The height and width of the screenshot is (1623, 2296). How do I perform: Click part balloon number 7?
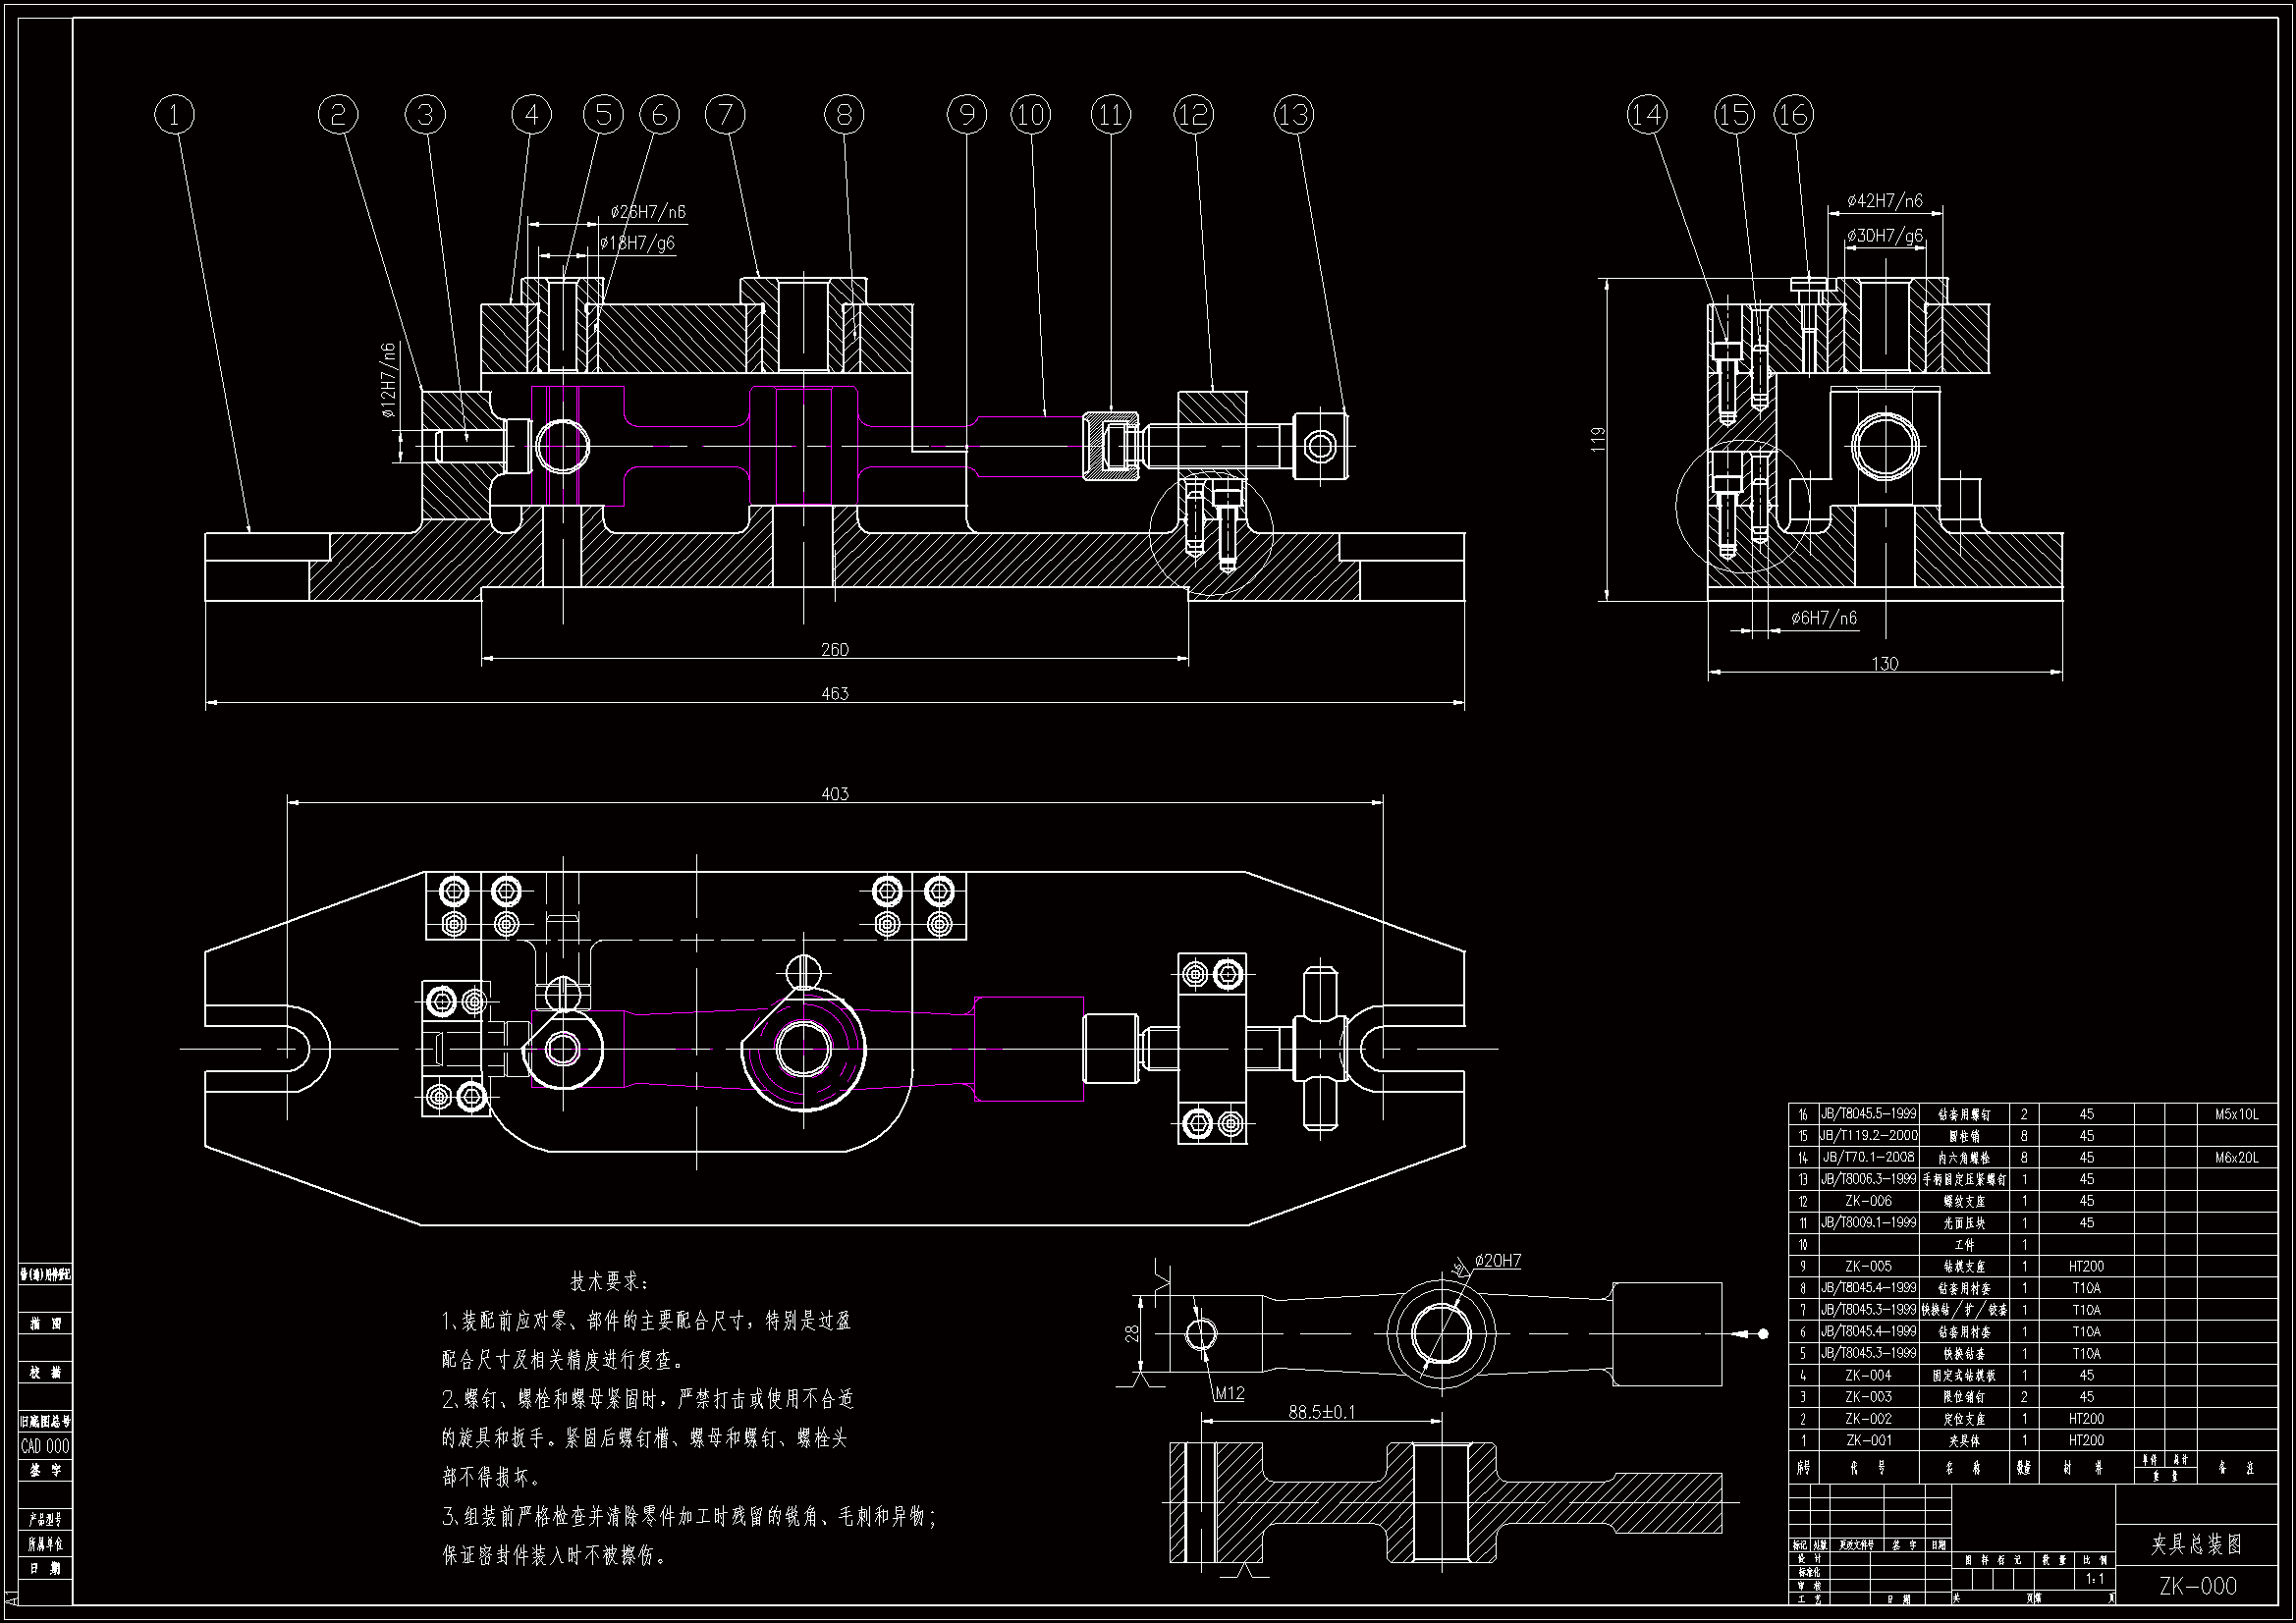click(725, 114)
